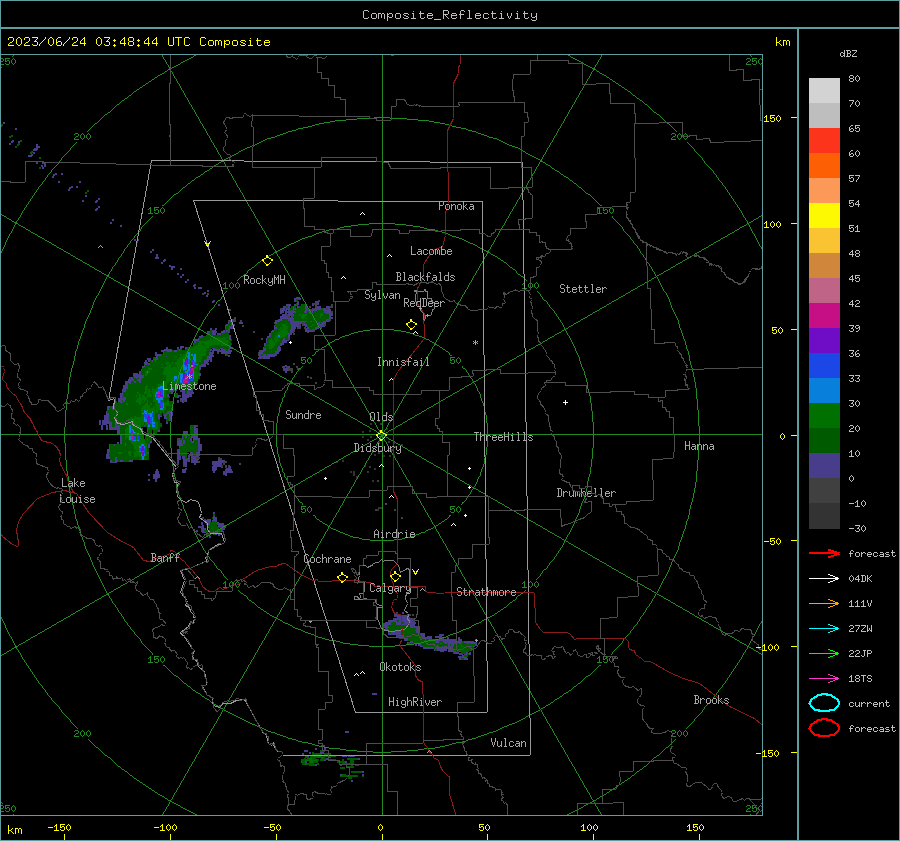Click the cyan current ellipse icon

click(824, 703)
